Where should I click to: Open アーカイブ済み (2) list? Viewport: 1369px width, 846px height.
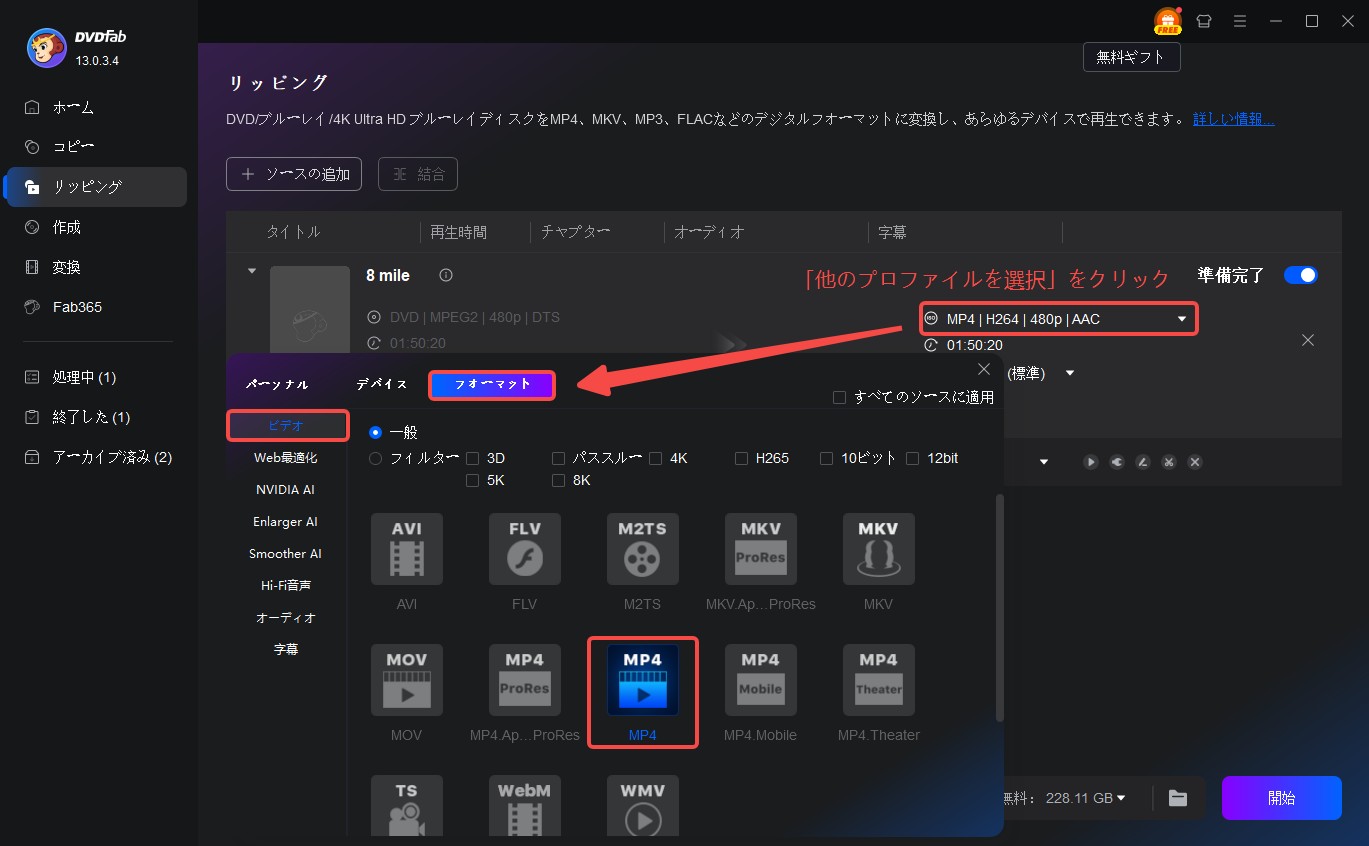pyautogui.click(x=96, y=457)
